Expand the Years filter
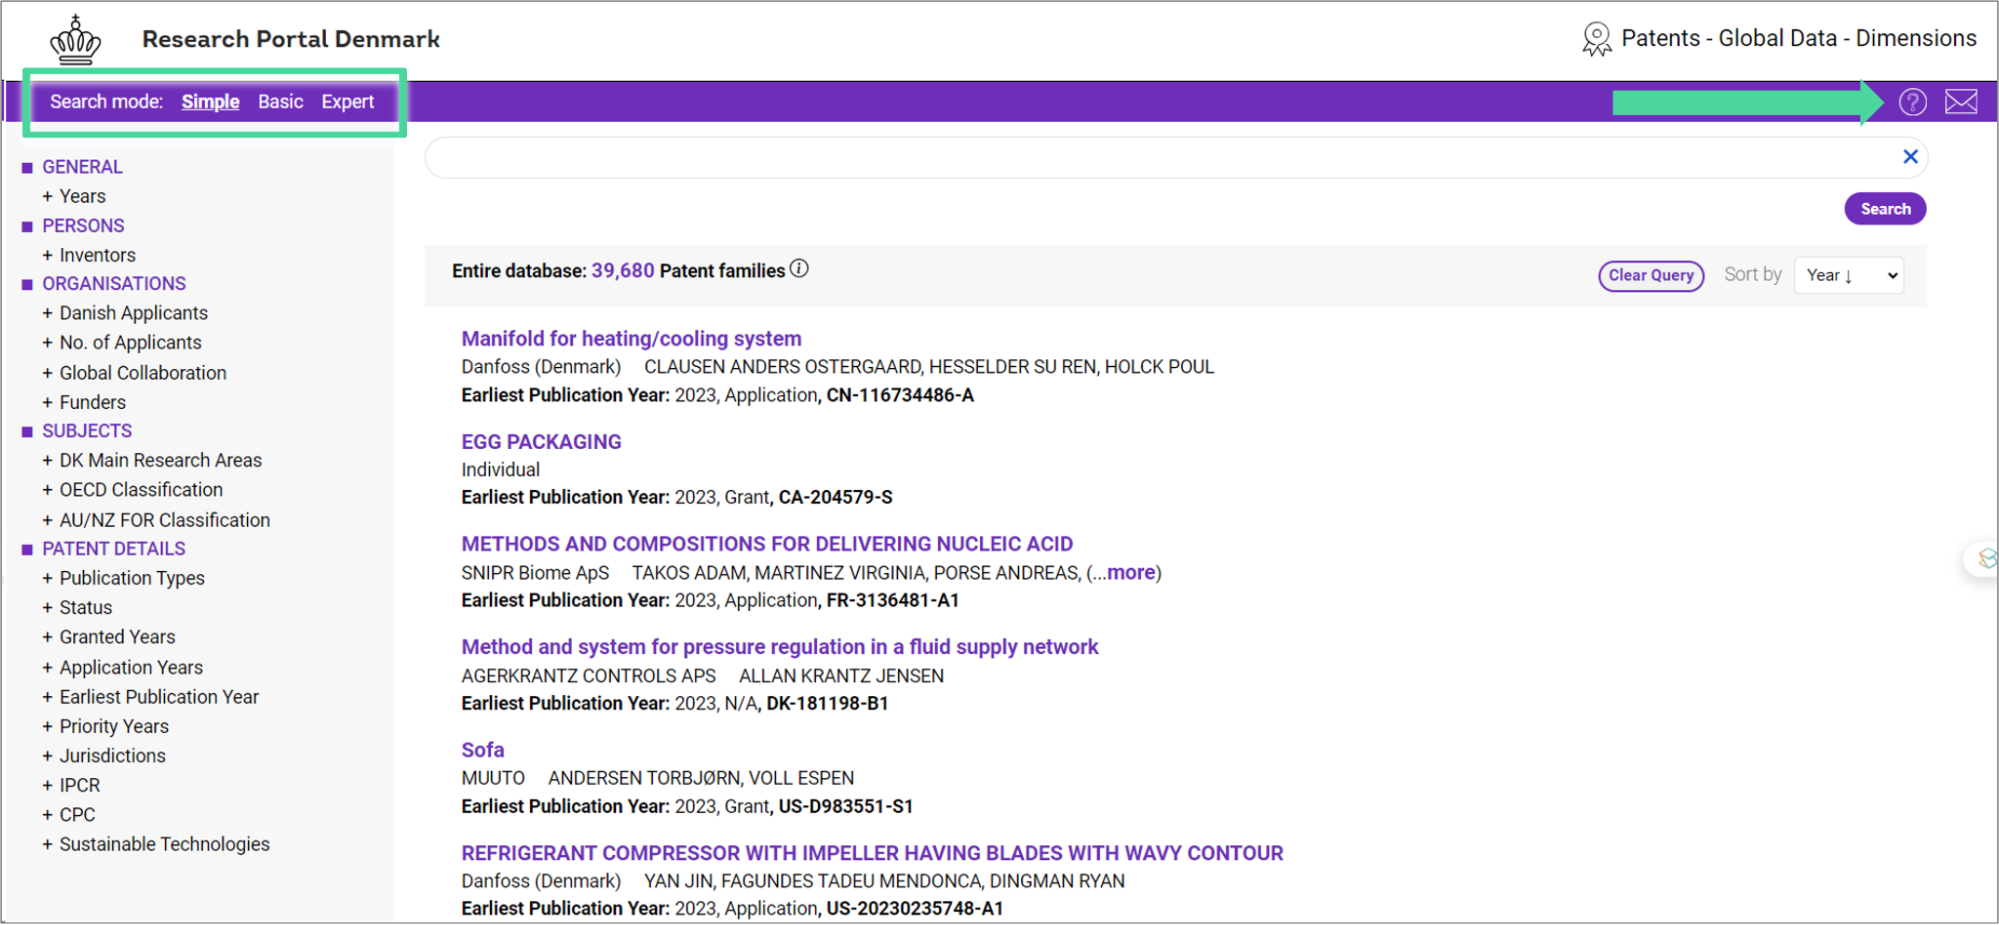 click(81, 197)
